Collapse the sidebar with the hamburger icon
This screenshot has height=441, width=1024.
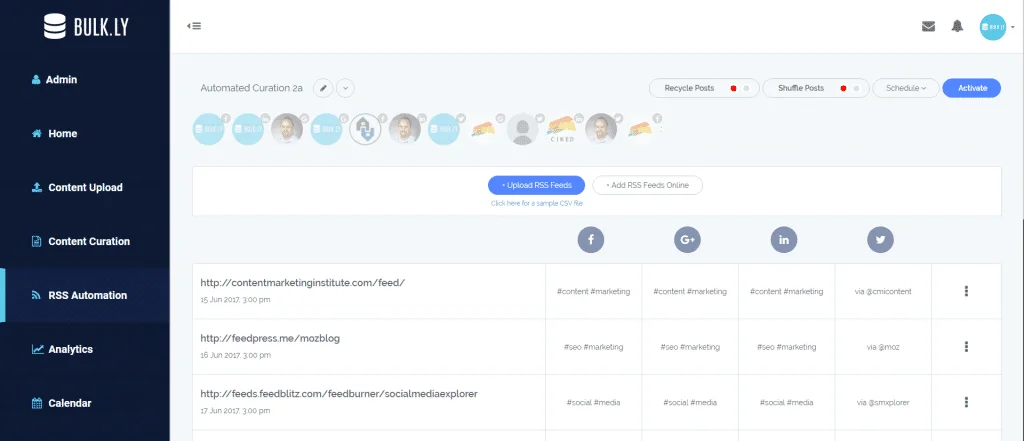tap(193, 26)
